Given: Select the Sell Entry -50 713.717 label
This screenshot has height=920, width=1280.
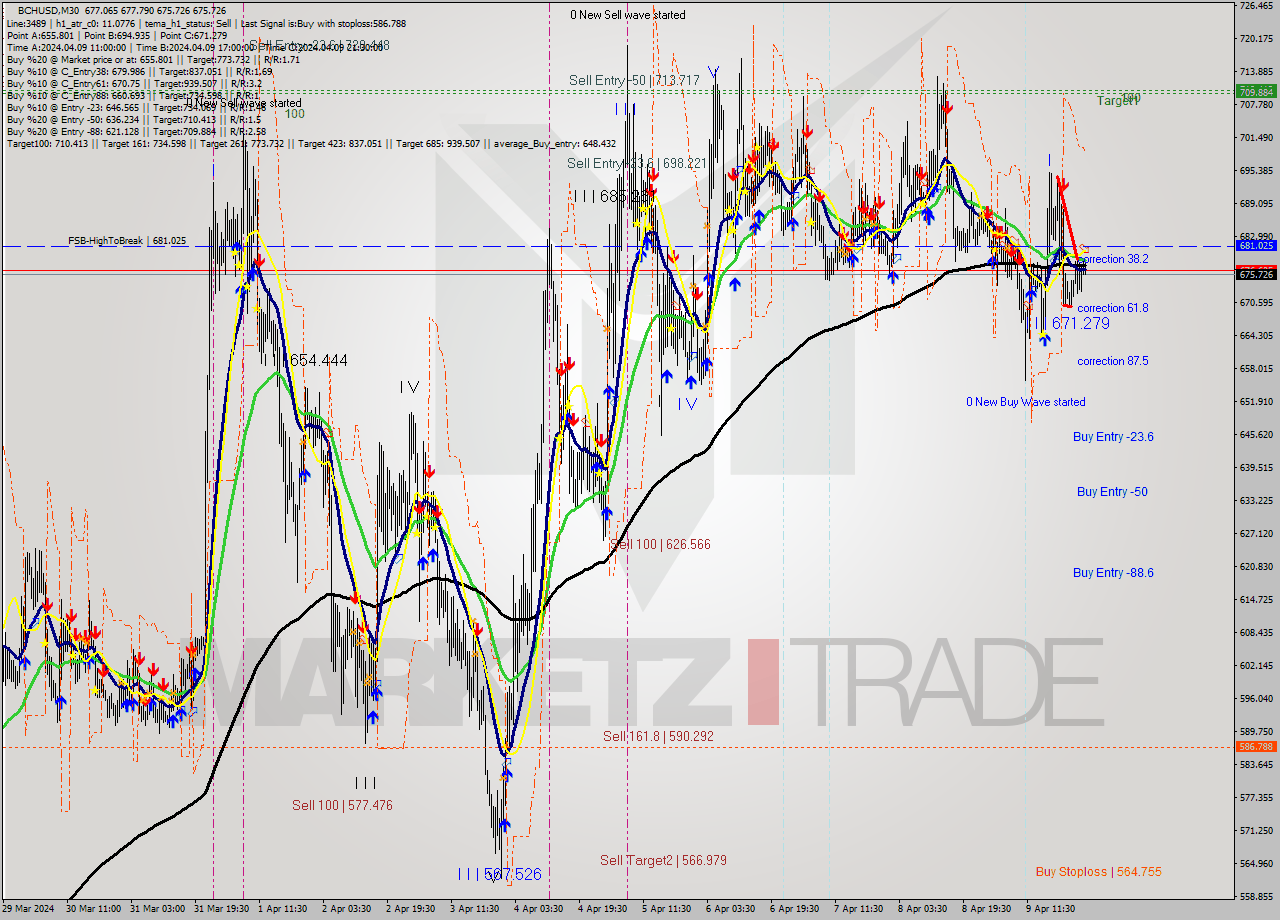Looking at the screenshot, I should pos(634,80).
